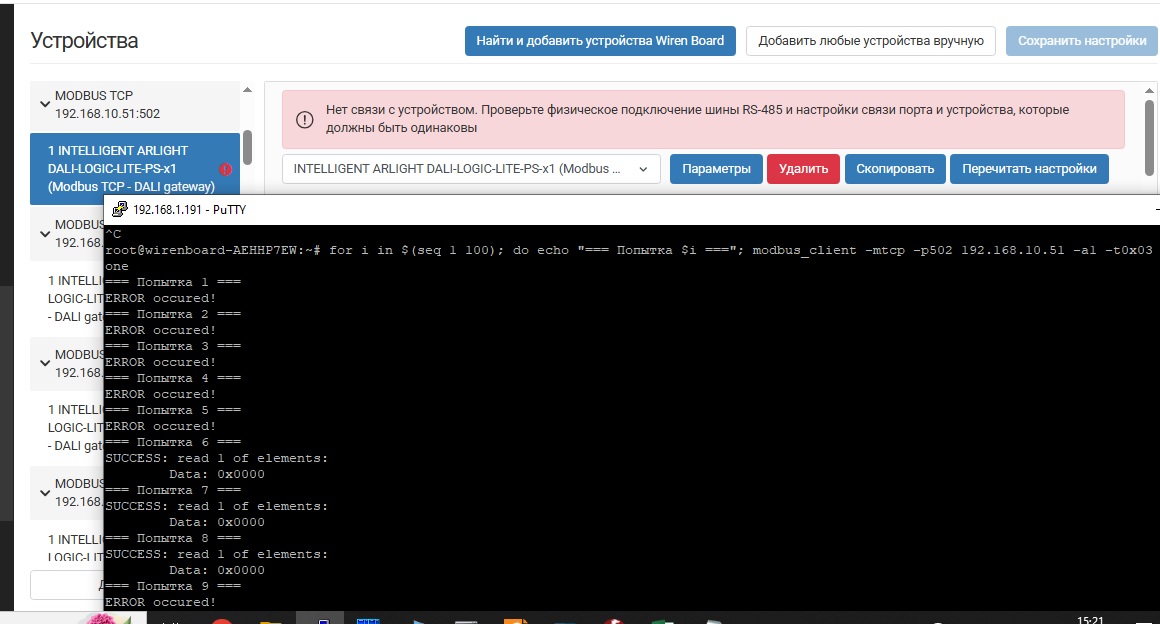Image resolution: width=1160 pixels, height=624 pixels.
Task: Collapse the MODBUS TCP 192.168.10.51:502 port
Action: pos(45,104)
